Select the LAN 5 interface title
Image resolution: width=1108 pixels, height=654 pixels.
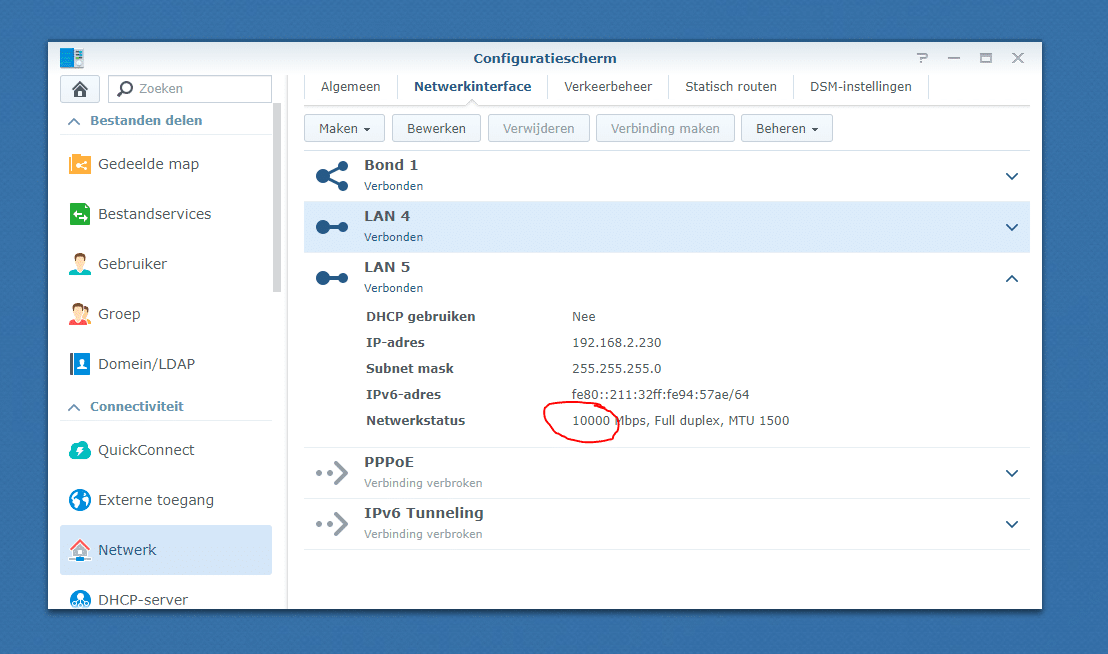[387, 267]
